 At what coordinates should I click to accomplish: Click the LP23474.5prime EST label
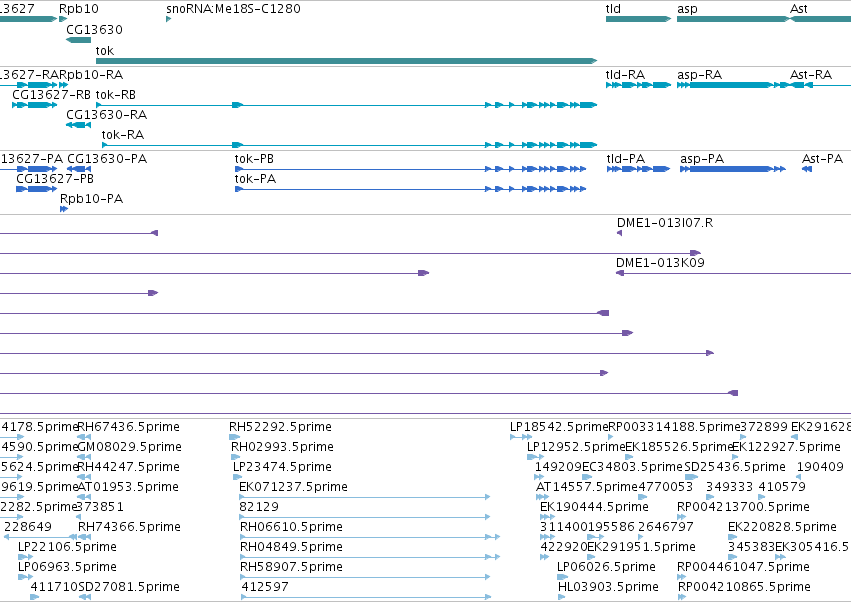pyautogui.click(x=282, y=467)
